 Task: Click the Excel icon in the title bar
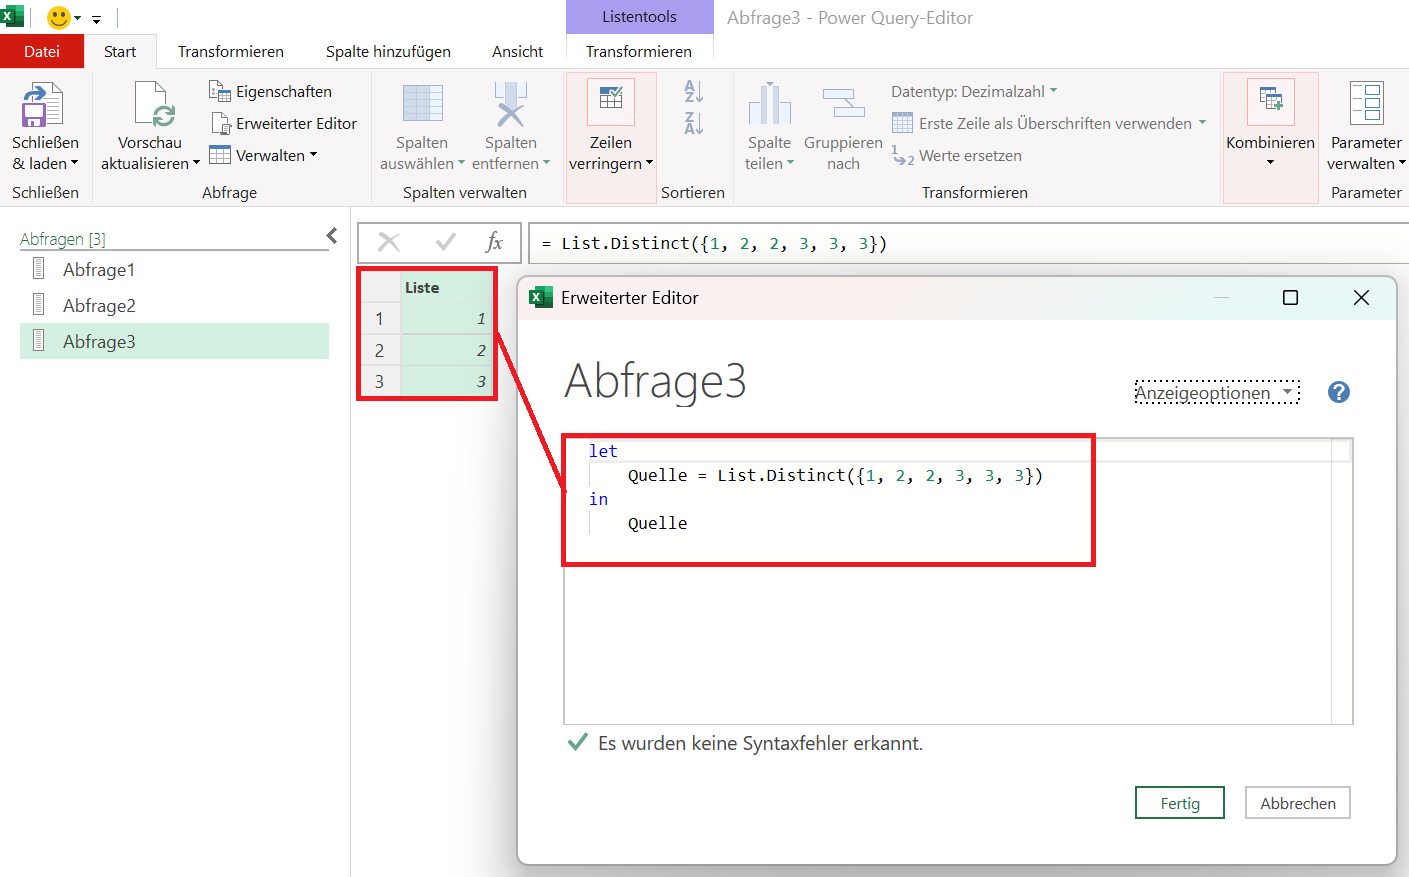point(12,17)
